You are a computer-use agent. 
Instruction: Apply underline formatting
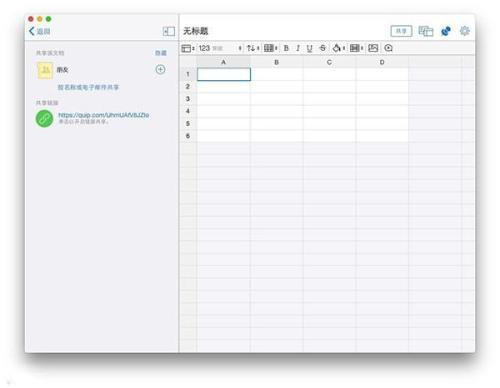(309, 48)
